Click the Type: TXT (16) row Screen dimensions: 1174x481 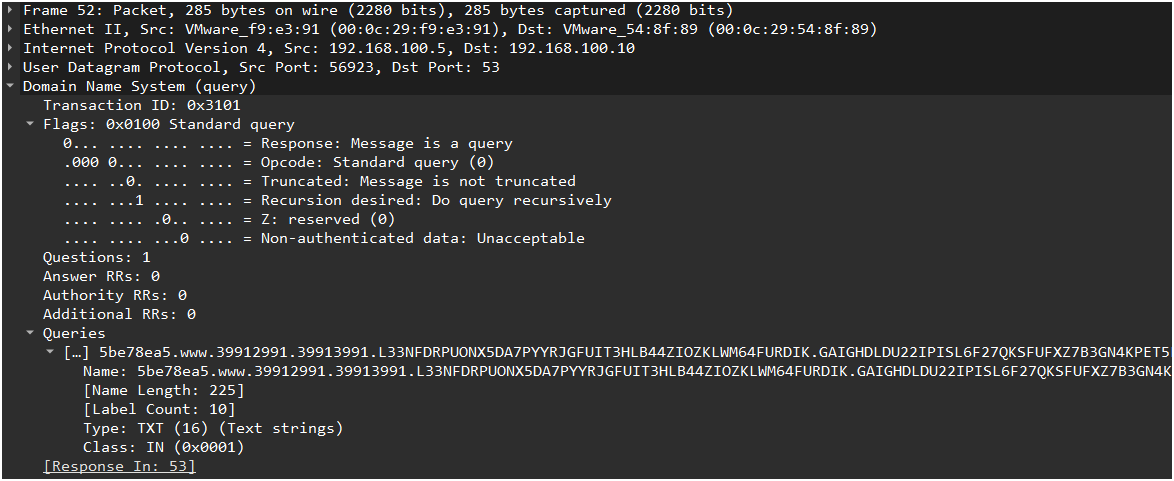[212, 428]
